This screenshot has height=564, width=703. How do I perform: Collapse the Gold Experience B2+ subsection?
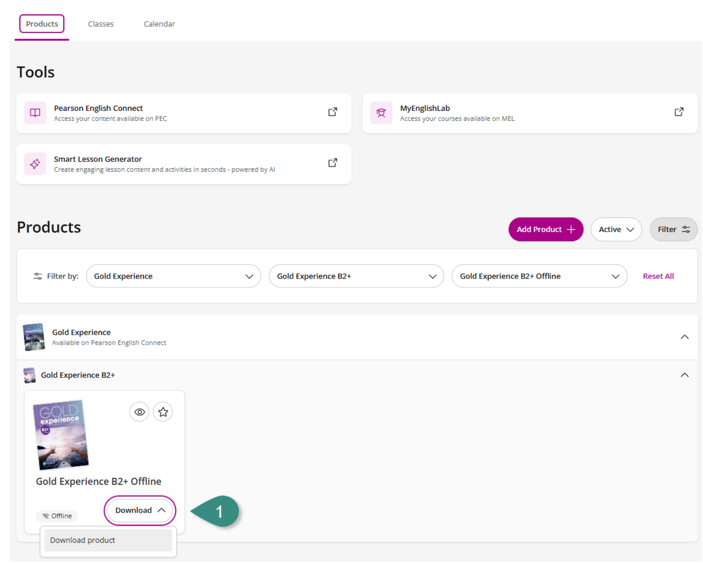click(685, 375)
